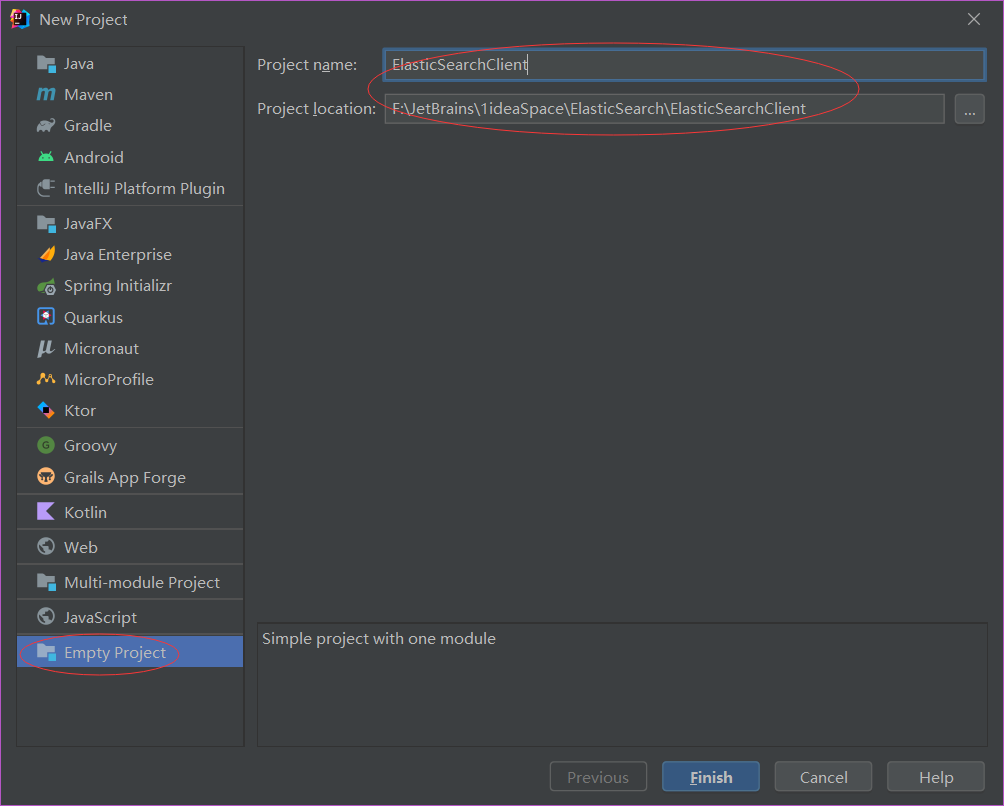Choose 'Ktor' project type
The height and width of the screenshot is (806, 1004).
click(80, 411)
